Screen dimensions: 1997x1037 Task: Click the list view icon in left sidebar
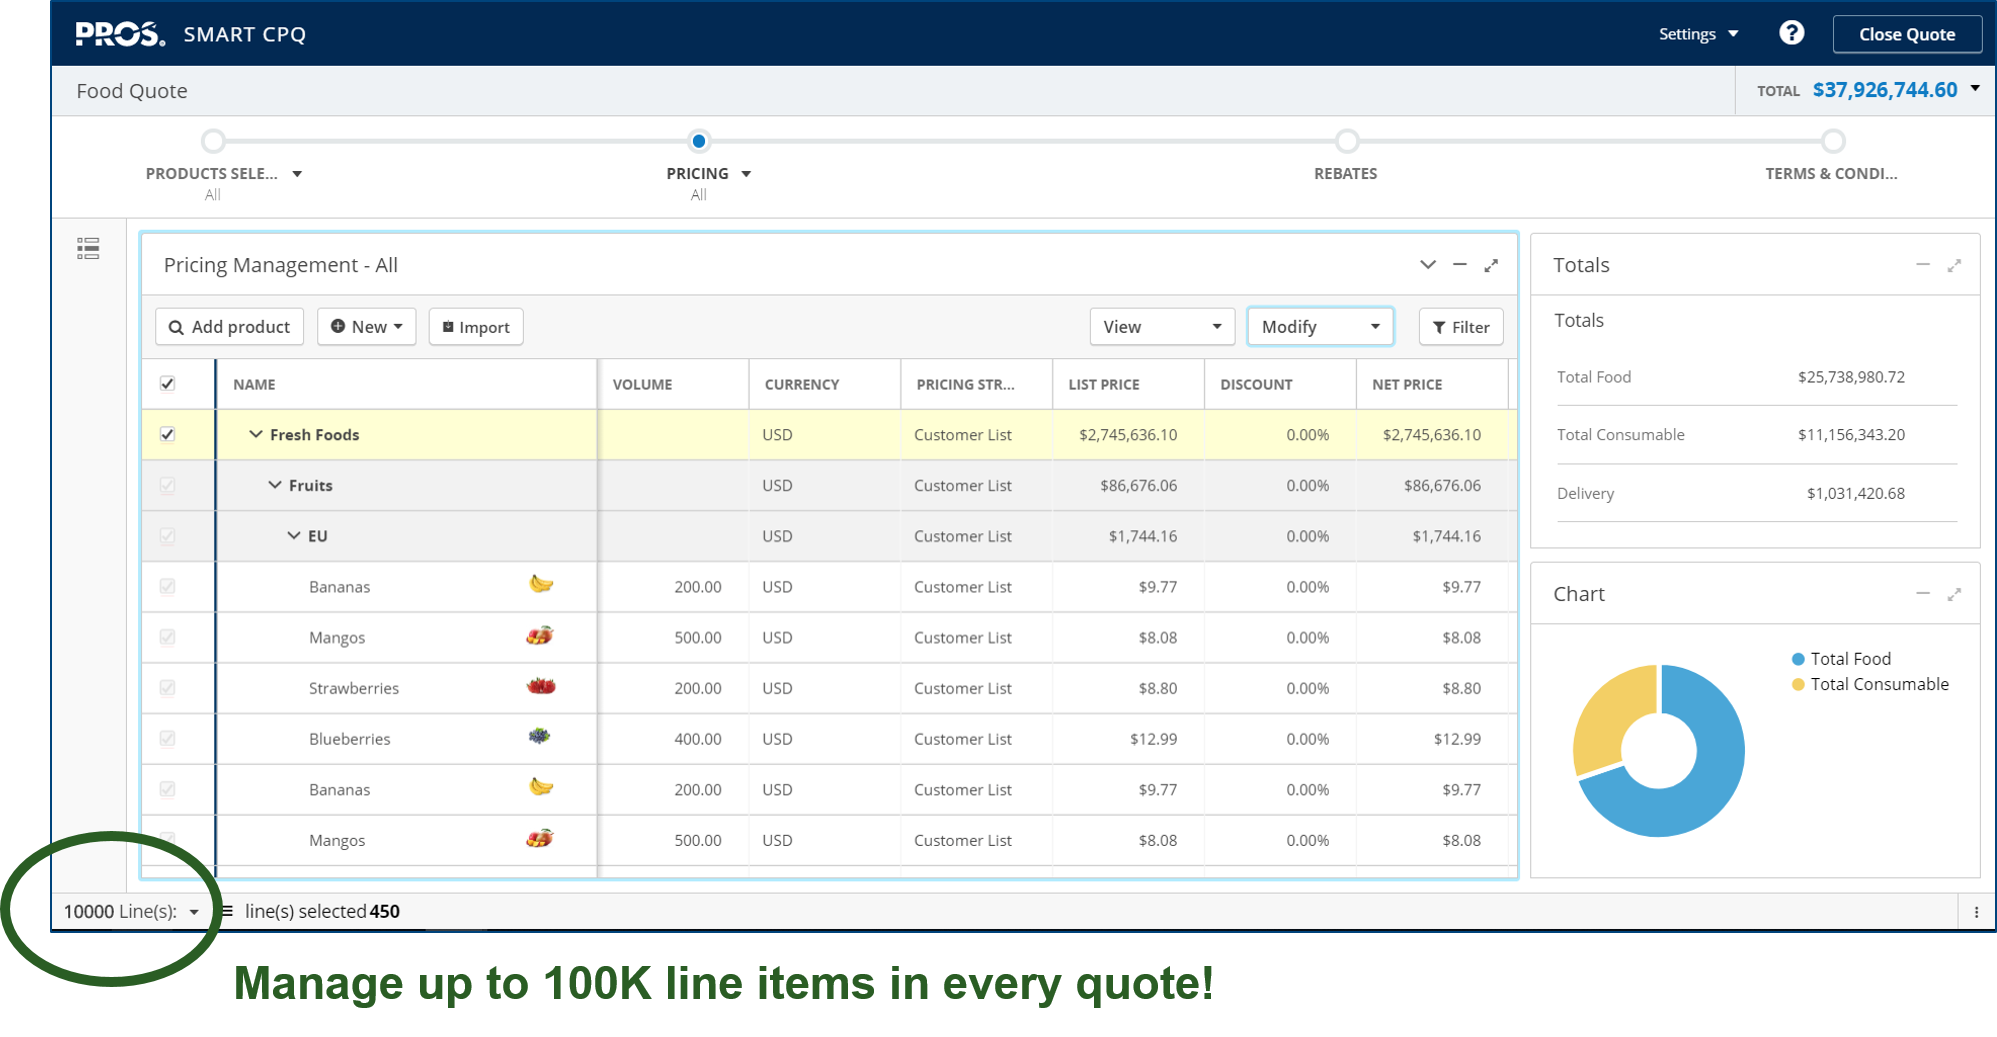pos(88,249)
